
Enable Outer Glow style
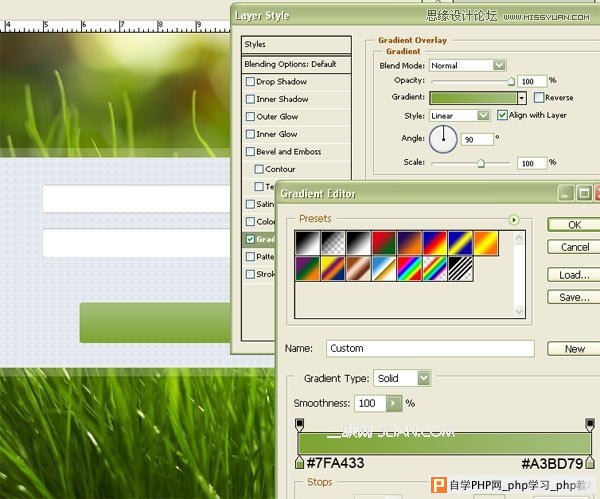[250, 116]
